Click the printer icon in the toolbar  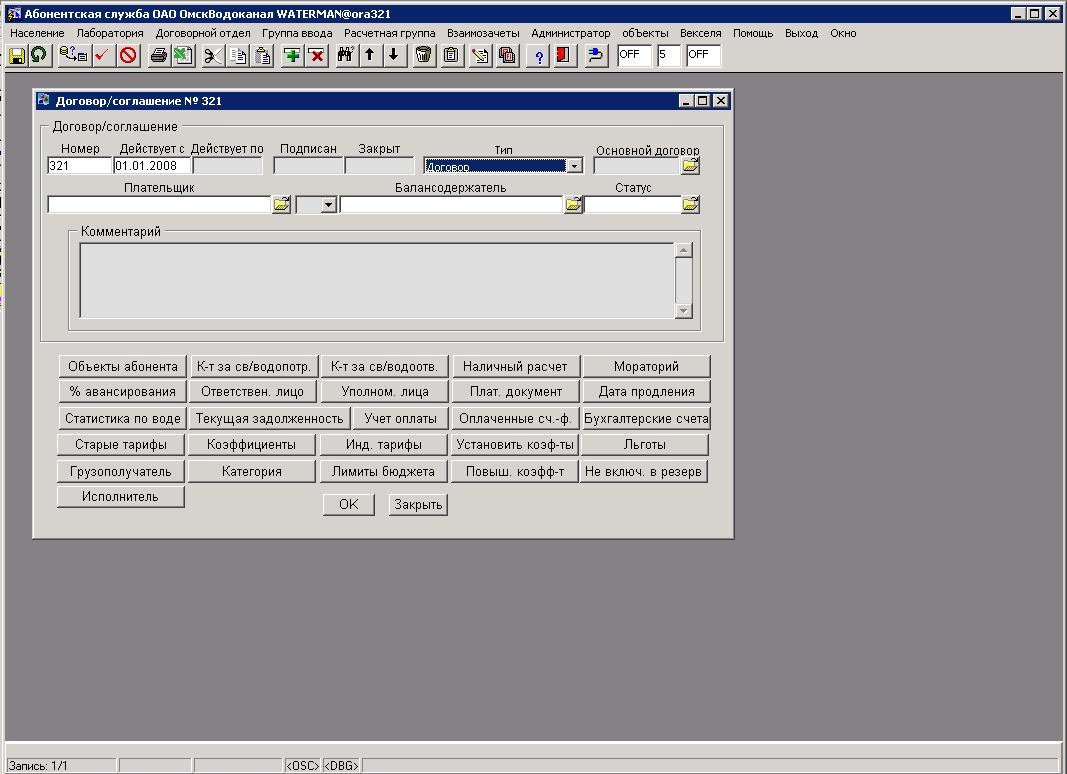pyautogui.click(x=158, y=55)
